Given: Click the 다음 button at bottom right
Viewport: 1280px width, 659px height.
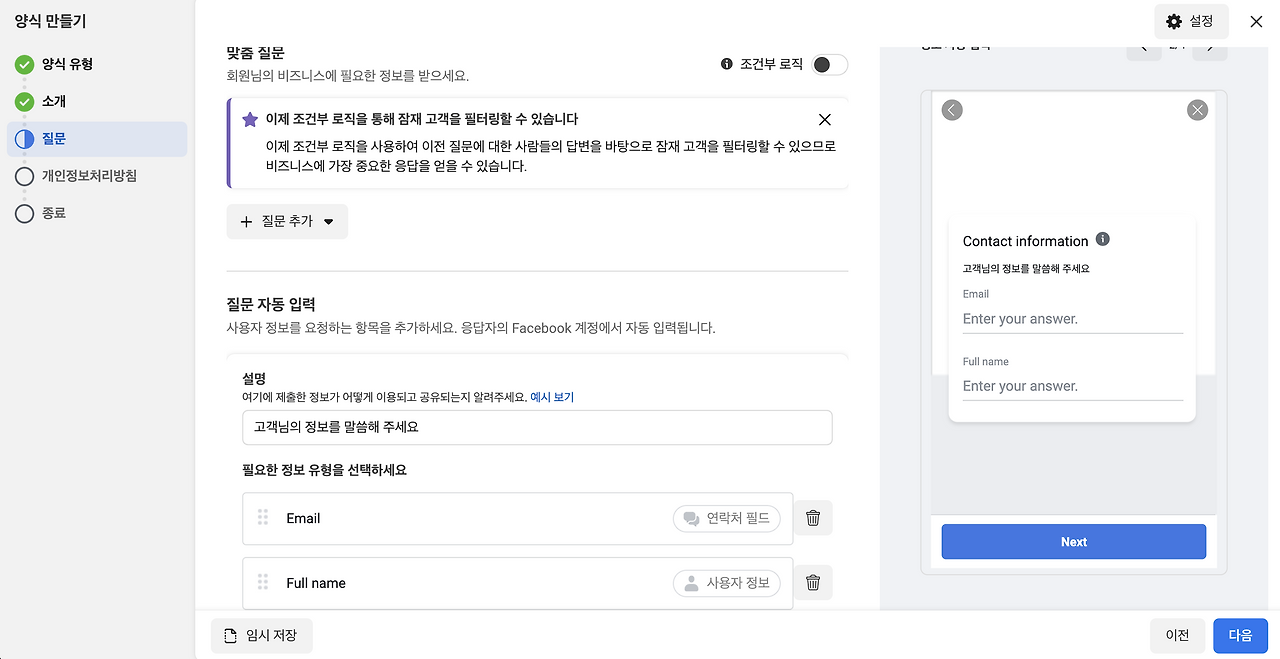Looking at the screenshot, I should tap(1240, 635).
